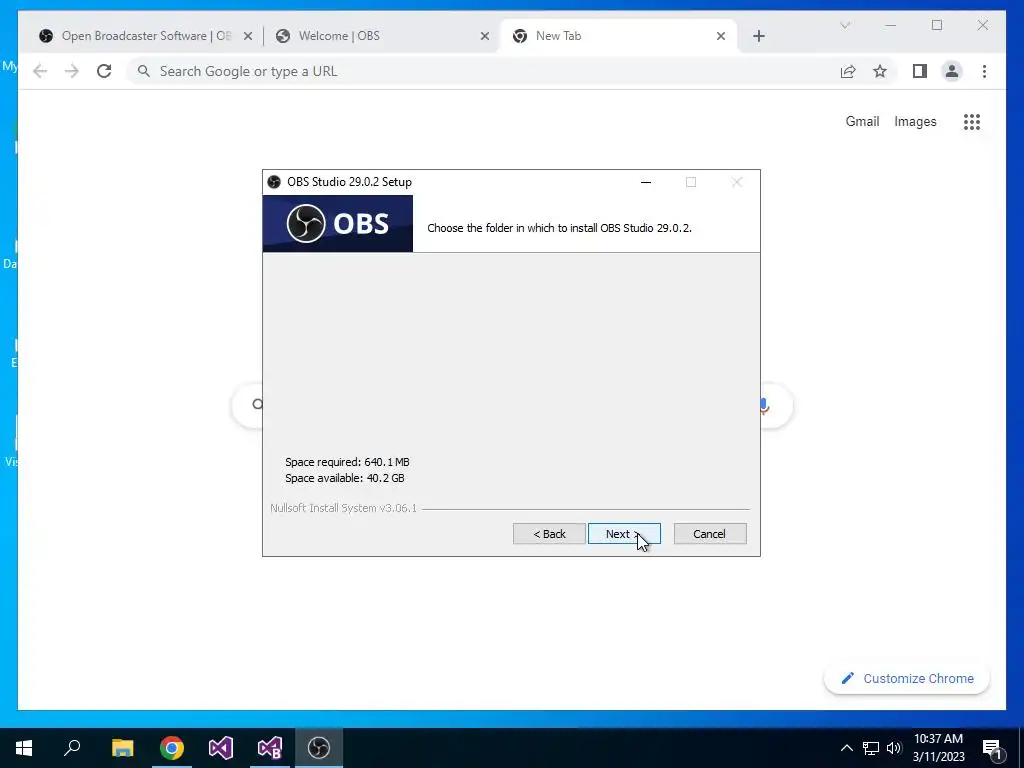This screenshot has width=1024, height=768.
Task: Close the New Tab tab
Action: point(721,37)
